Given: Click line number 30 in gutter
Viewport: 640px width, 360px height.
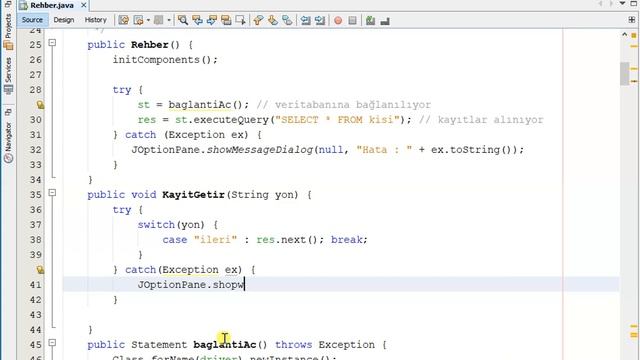Looking at the screenshot, I should [36, 120].
